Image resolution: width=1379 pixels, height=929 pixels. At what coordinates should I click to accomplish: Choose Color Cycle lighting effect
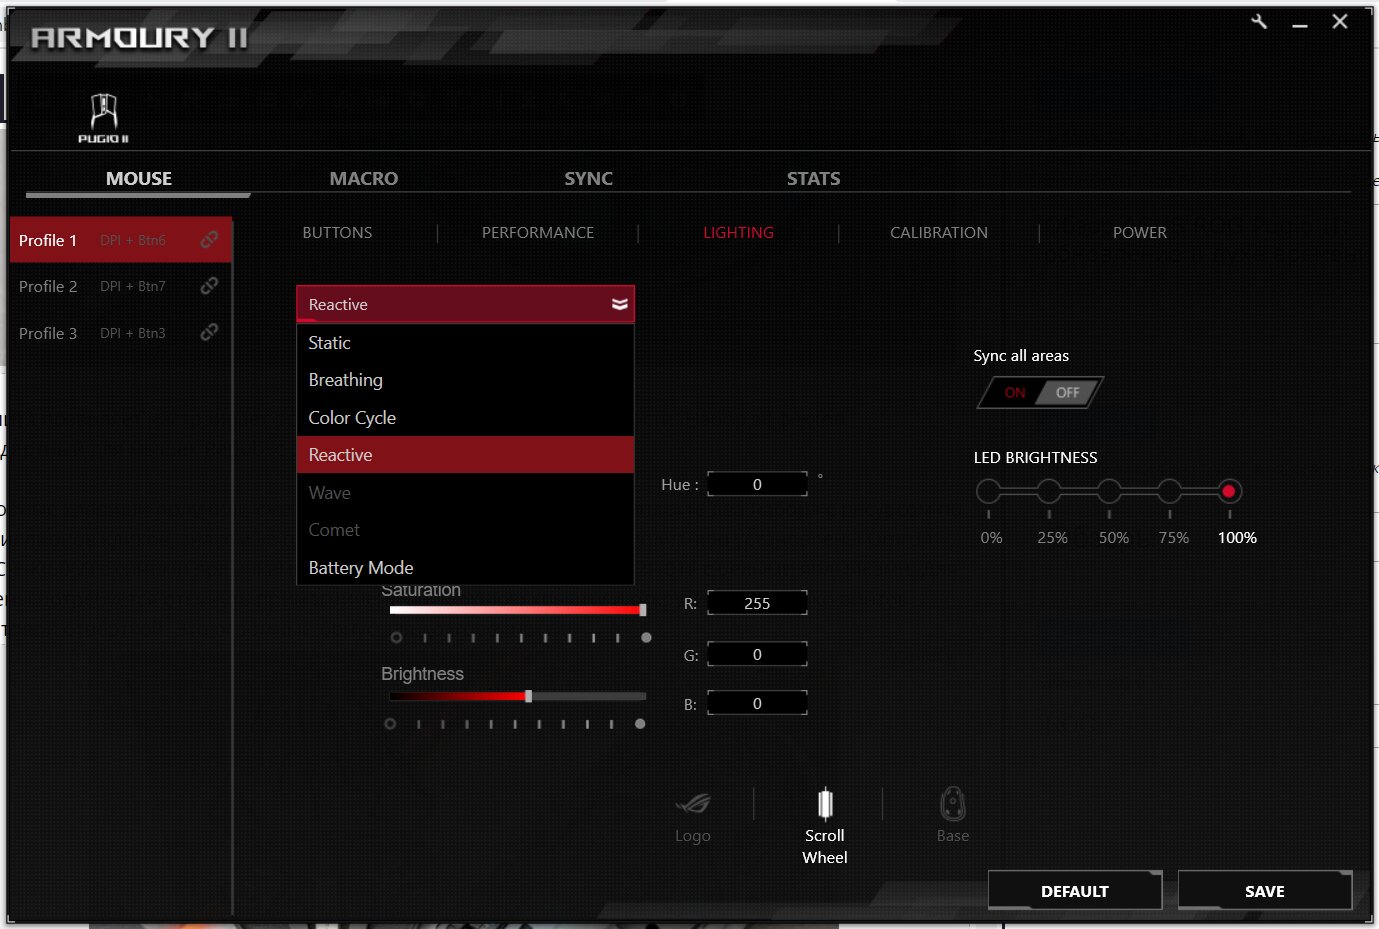(x=465, y=418)
